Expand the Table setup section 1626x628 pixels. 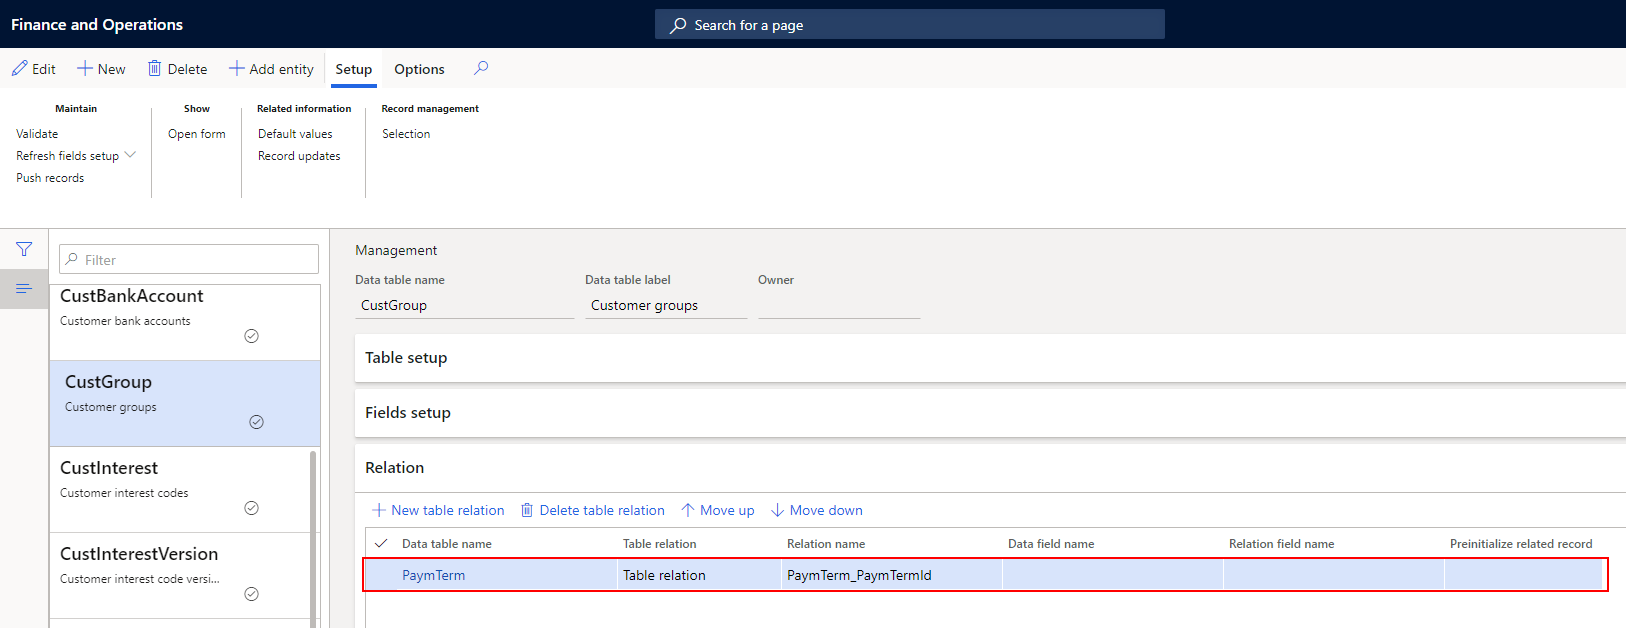coord(406,358)
